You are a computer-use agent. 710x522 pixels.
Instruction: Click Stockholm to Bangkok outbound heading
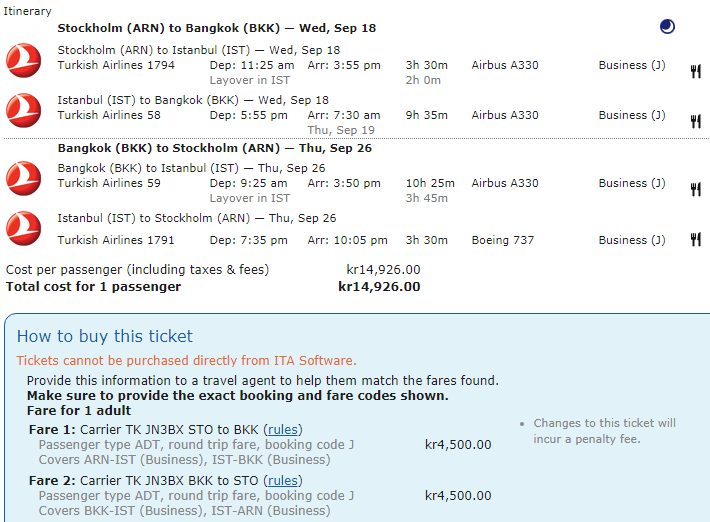pyautogui.click(x=216, y=28)
